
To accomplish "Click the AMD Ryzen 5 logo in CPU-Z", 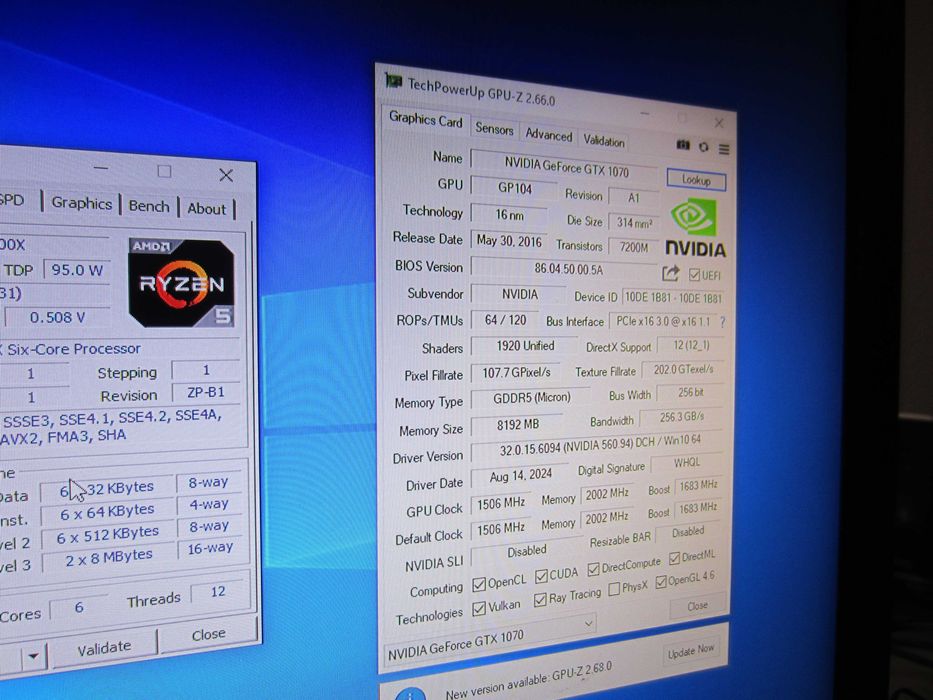I will 181,283.
